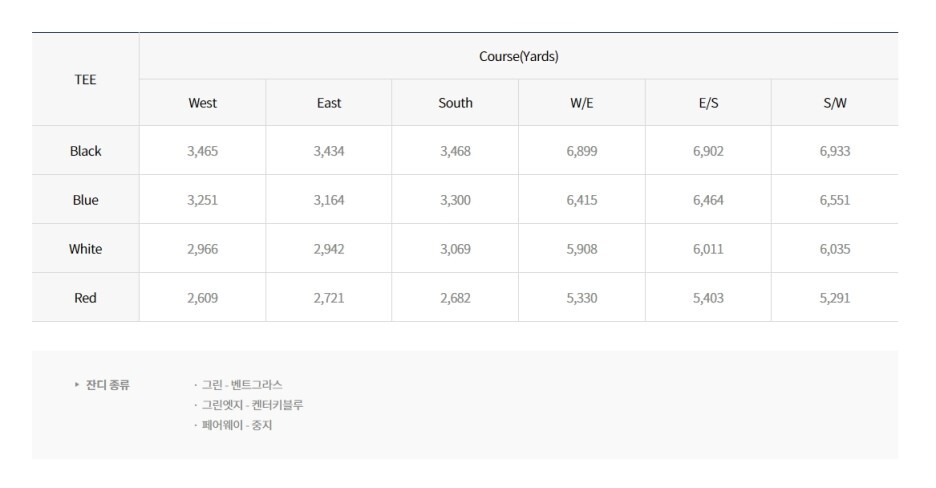Viewport: 936px width, 488px height.
Task: Click the 그린엣지 - 켄터키블루 line
Action: point(252,405)
